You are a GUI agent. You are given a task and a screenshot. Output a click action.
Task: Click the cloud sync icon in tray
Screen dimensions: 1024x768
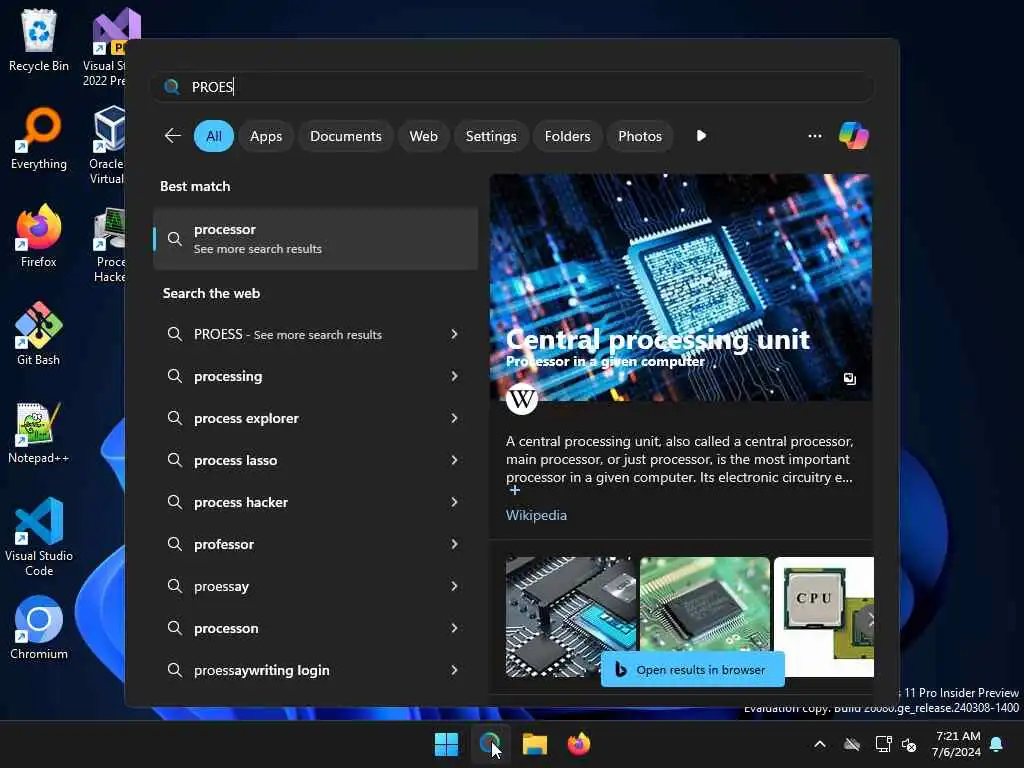852,744
